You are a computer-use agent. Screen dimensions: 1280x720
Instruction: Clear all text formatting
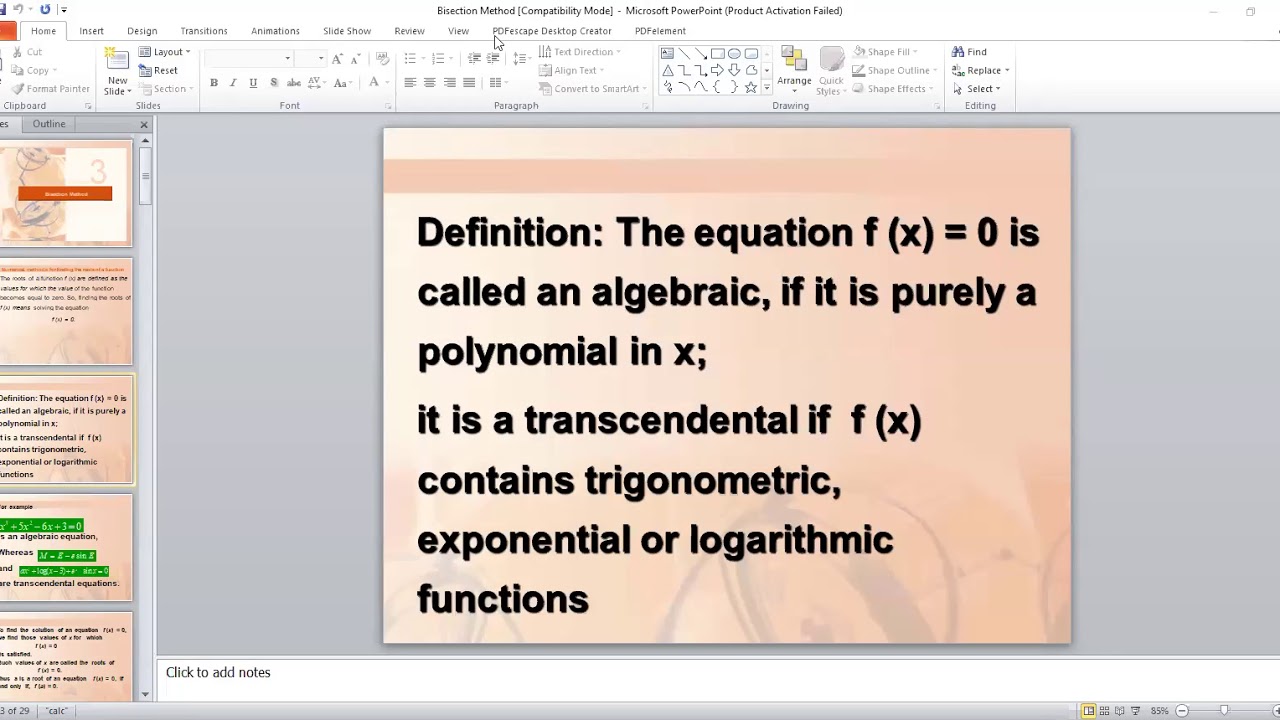(383, 59)
